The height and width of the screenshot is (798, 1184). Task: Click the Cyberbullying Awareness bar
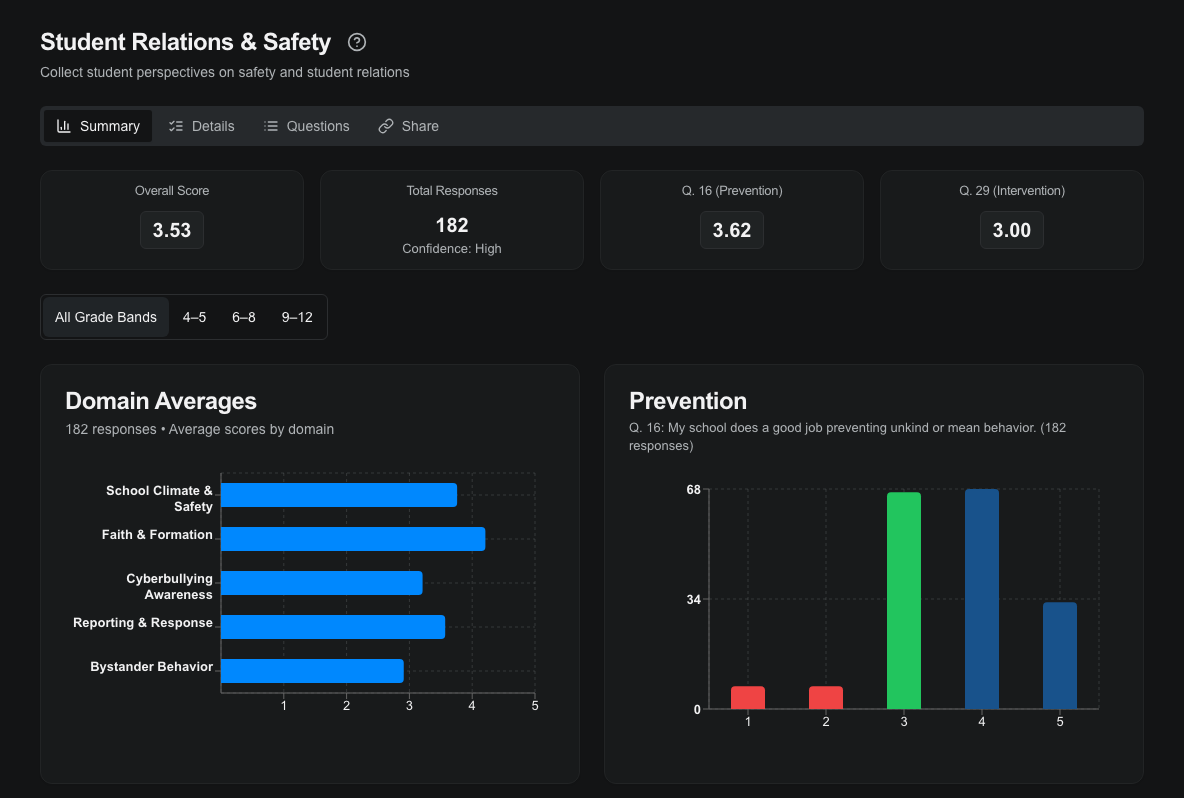[322, 583]
